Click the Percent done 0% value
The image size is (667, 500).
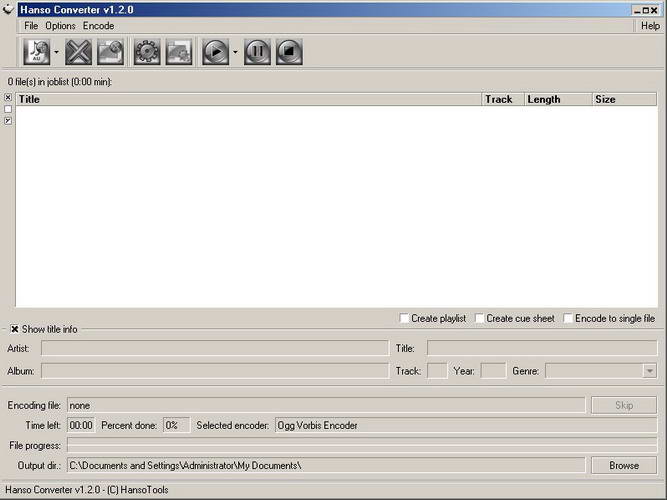pyautogui.click(x=176, y=426)
